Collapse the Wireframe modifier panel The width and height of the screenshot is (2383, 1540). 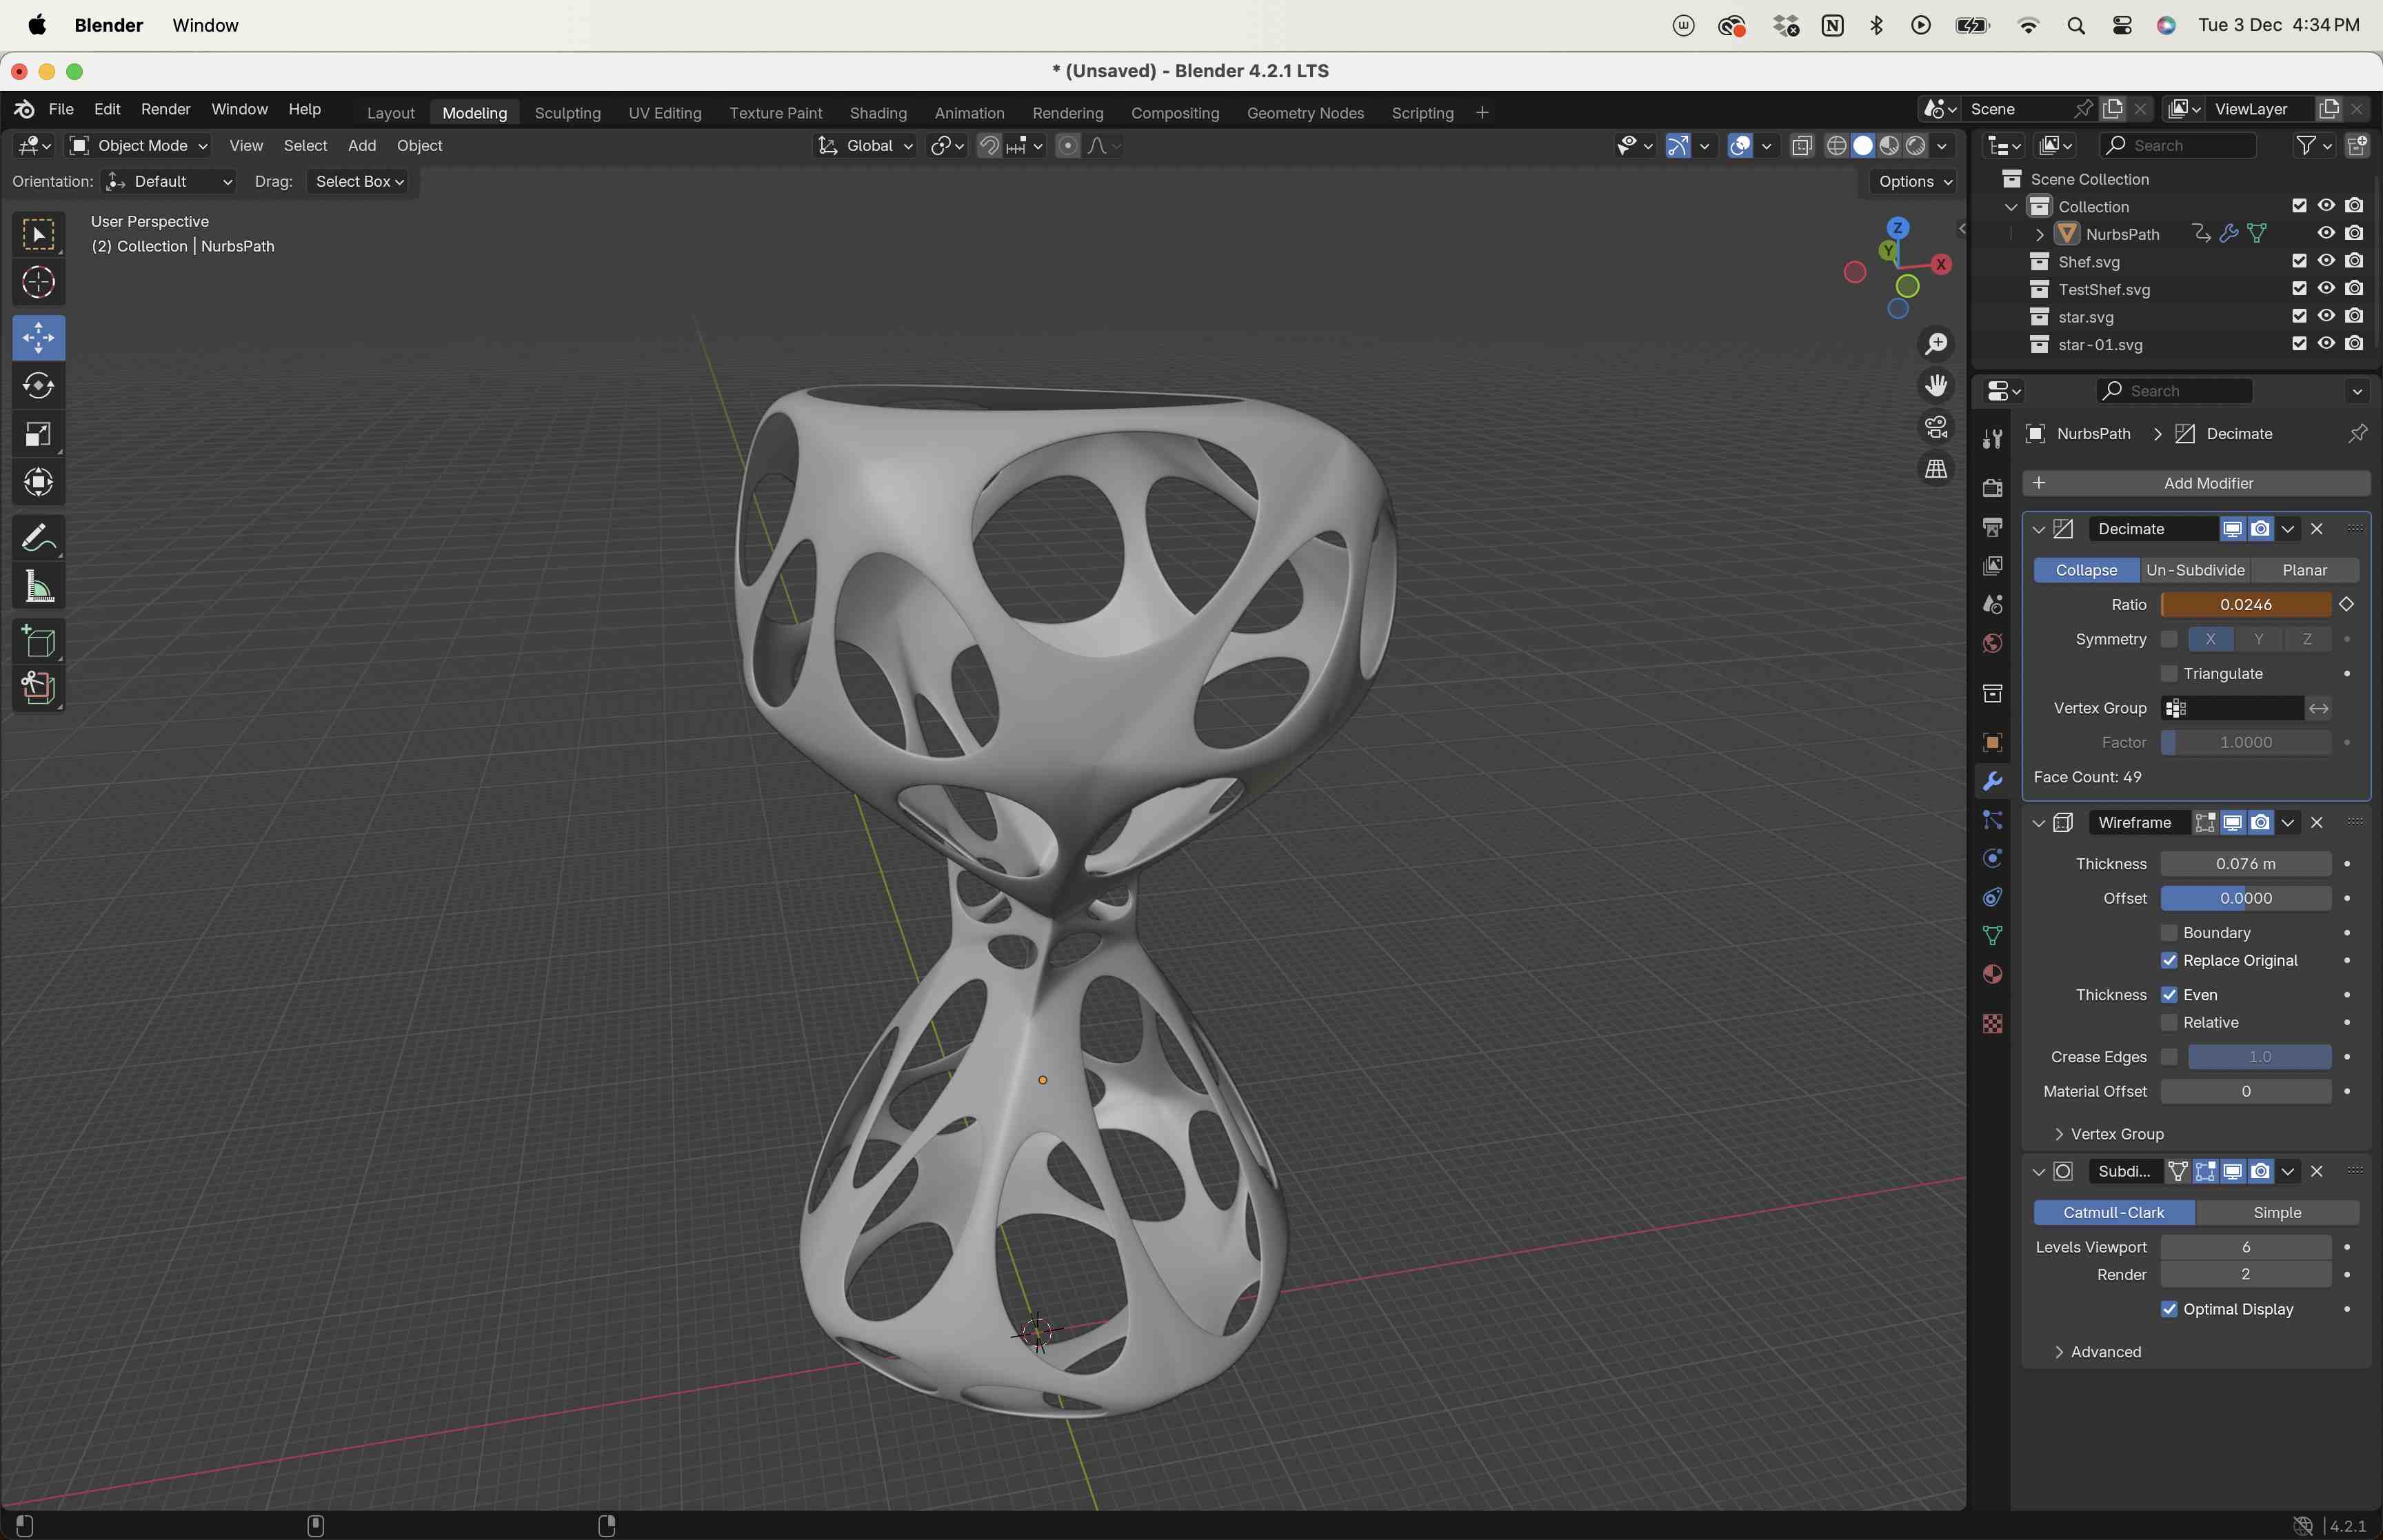click(x=2038, y=823)
